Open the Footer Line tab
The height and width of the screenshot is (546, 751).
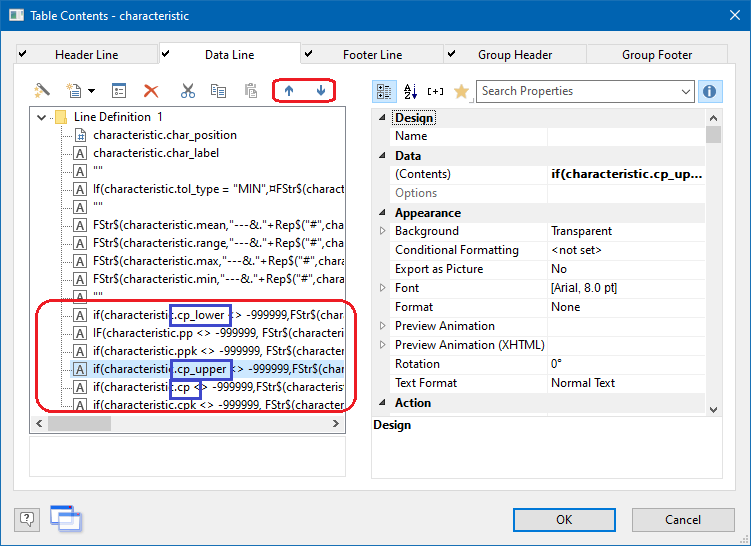click(372, 55)
